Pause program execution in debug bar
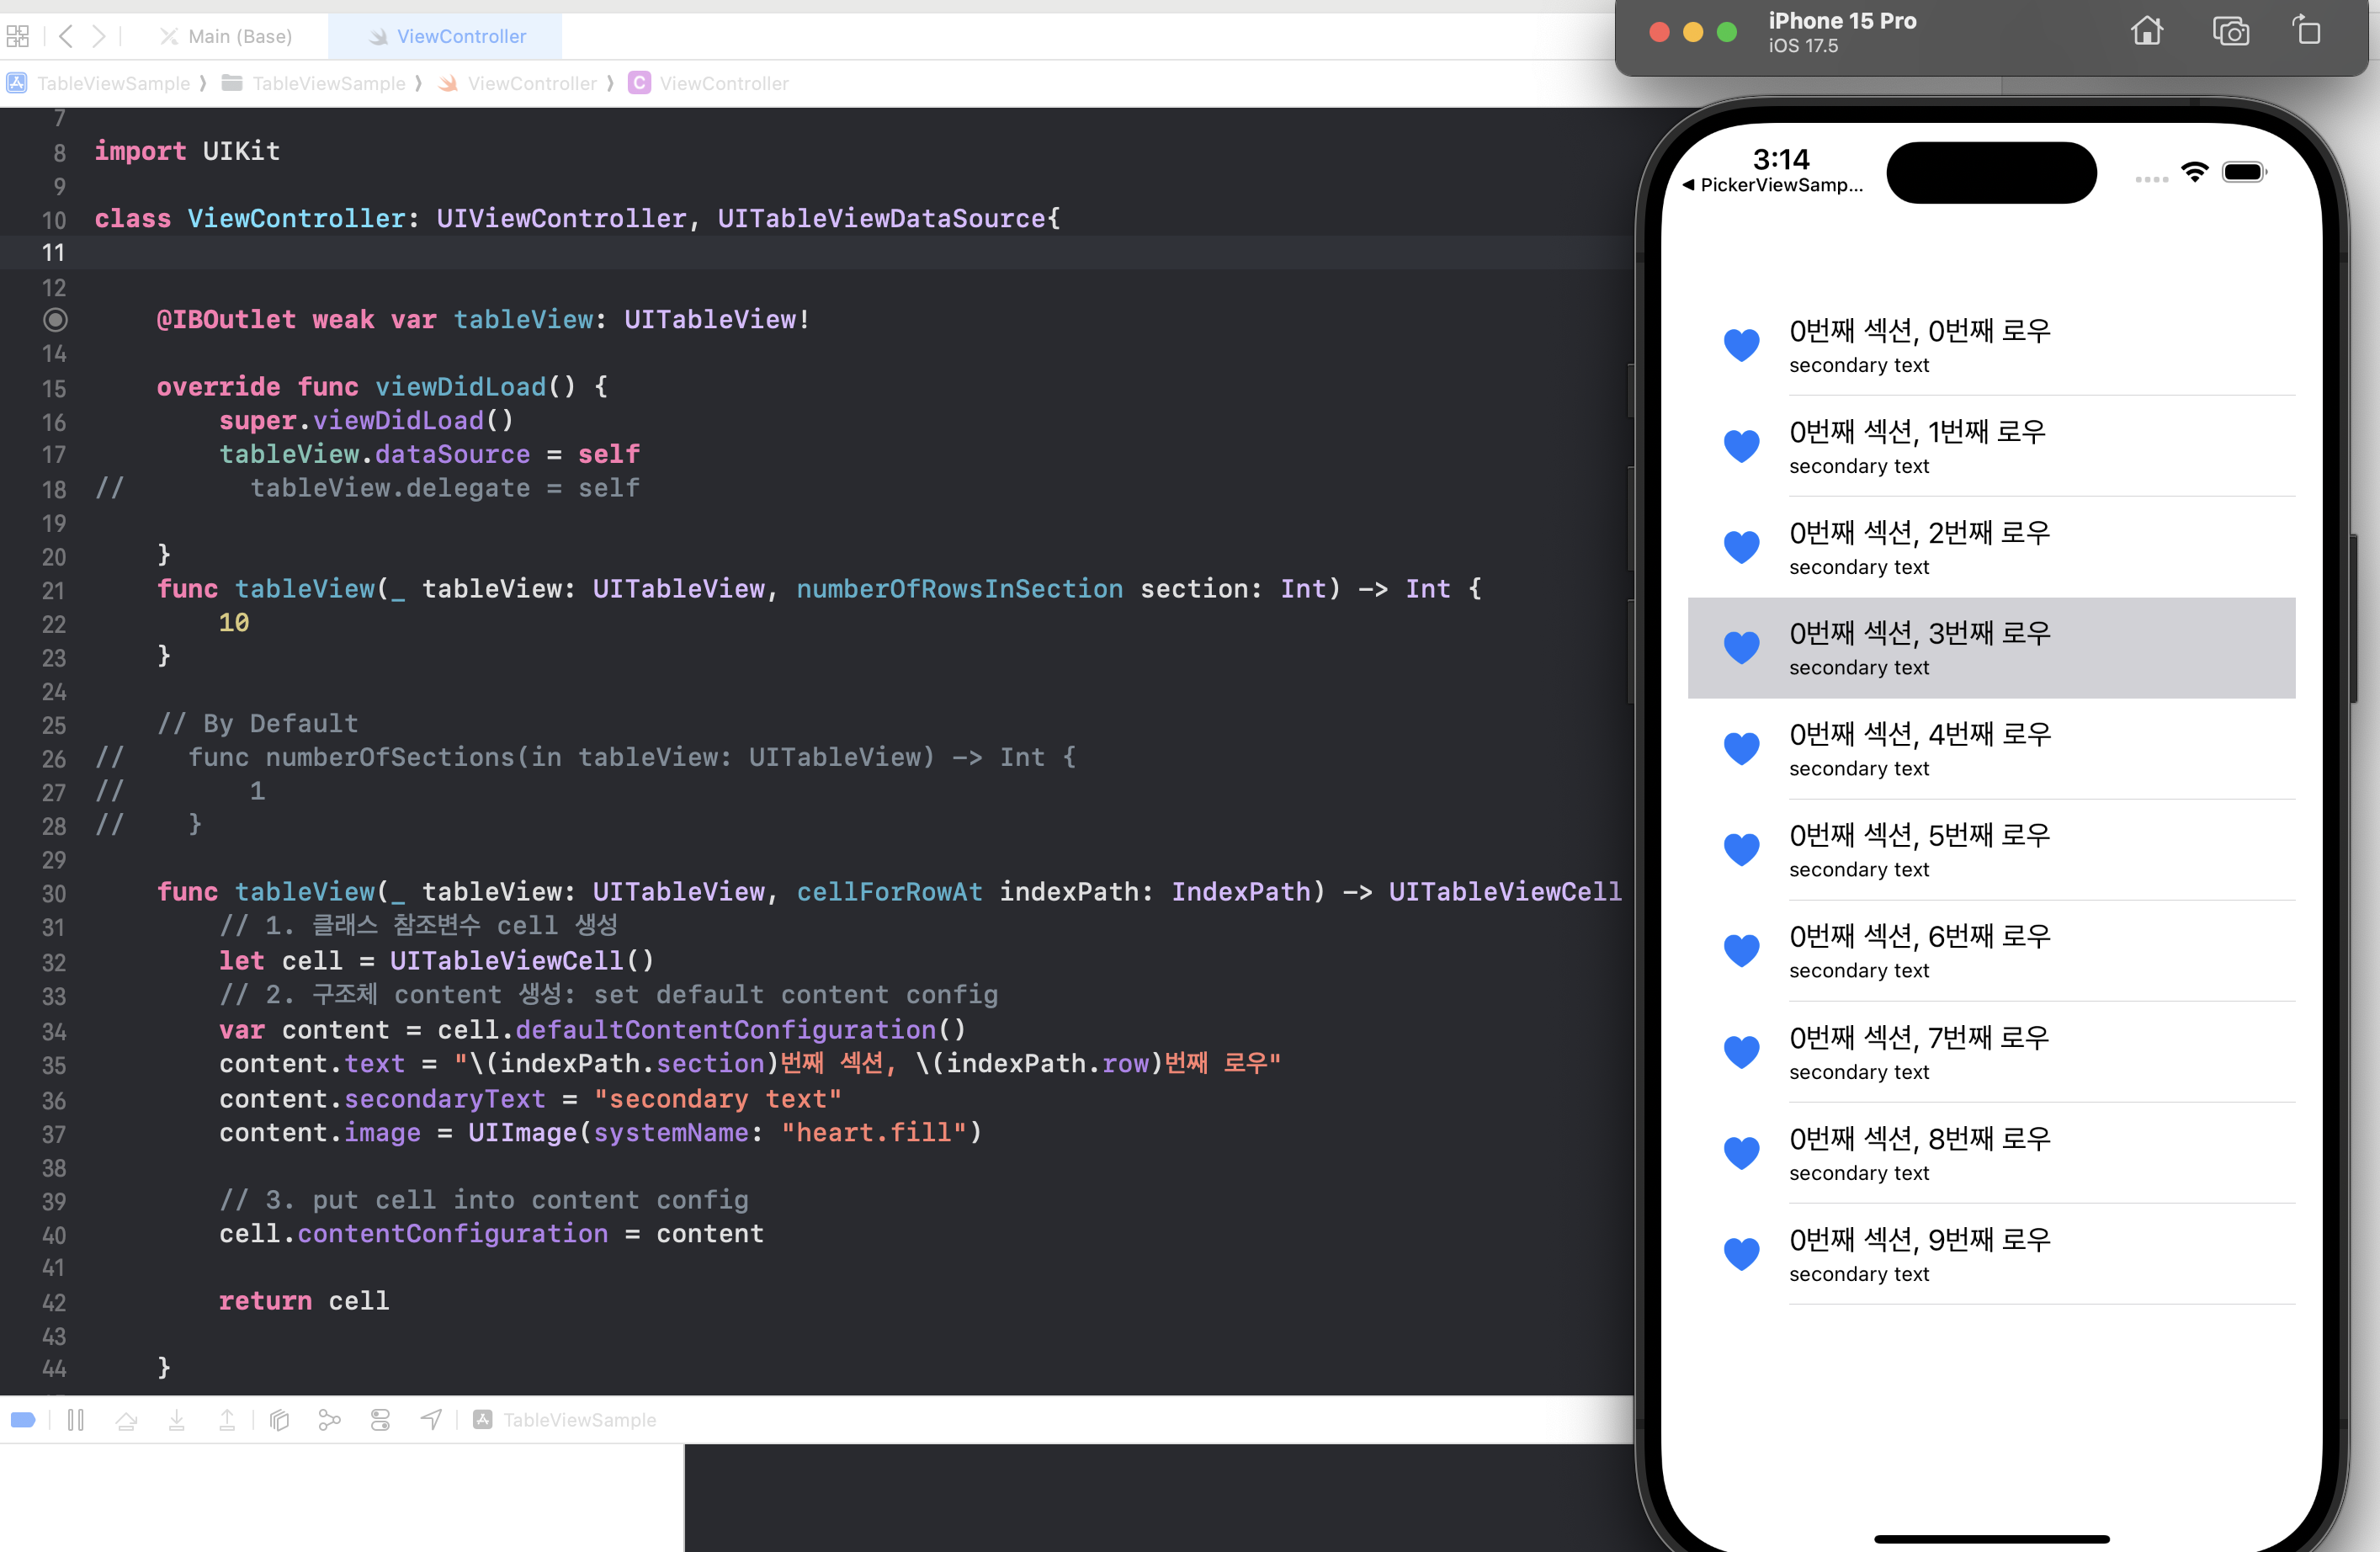Screen dimensions: 2380x1552 tap(75, 1420)
